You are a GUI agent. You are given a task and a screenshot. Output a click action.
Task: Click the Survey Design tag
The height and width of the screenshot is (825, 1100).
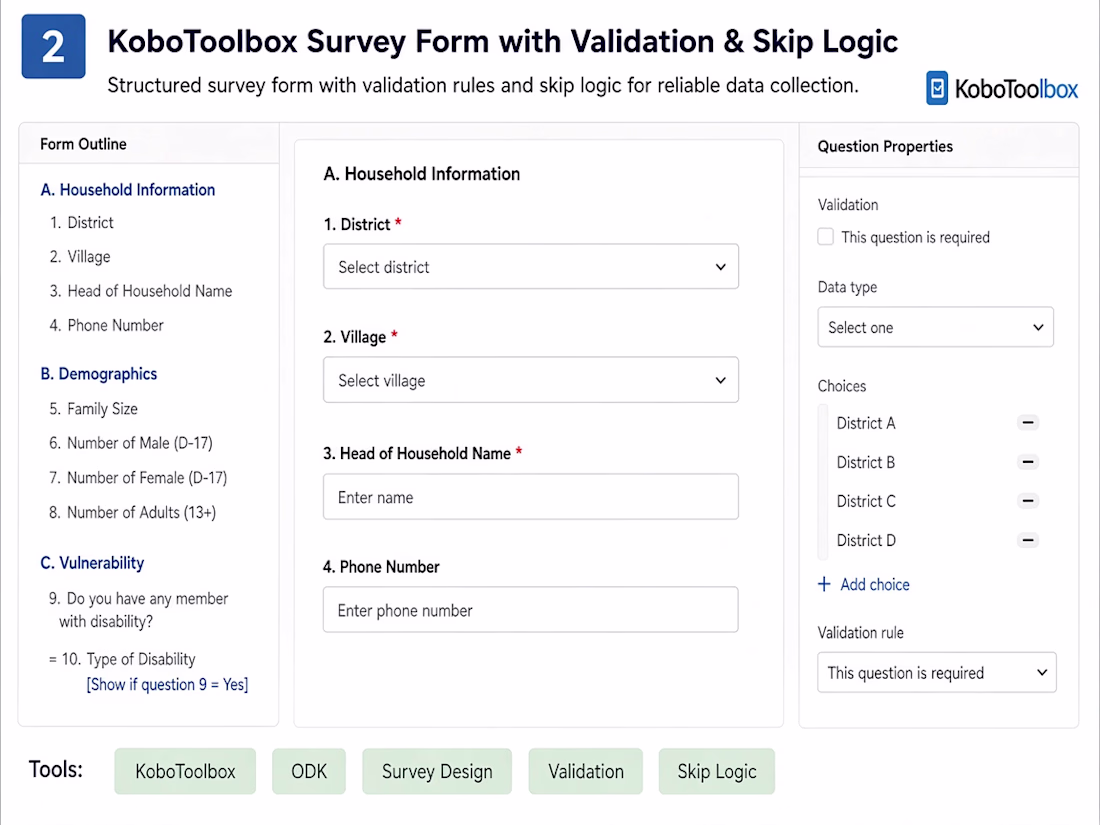pyautogui.click(x=437, y=772)
